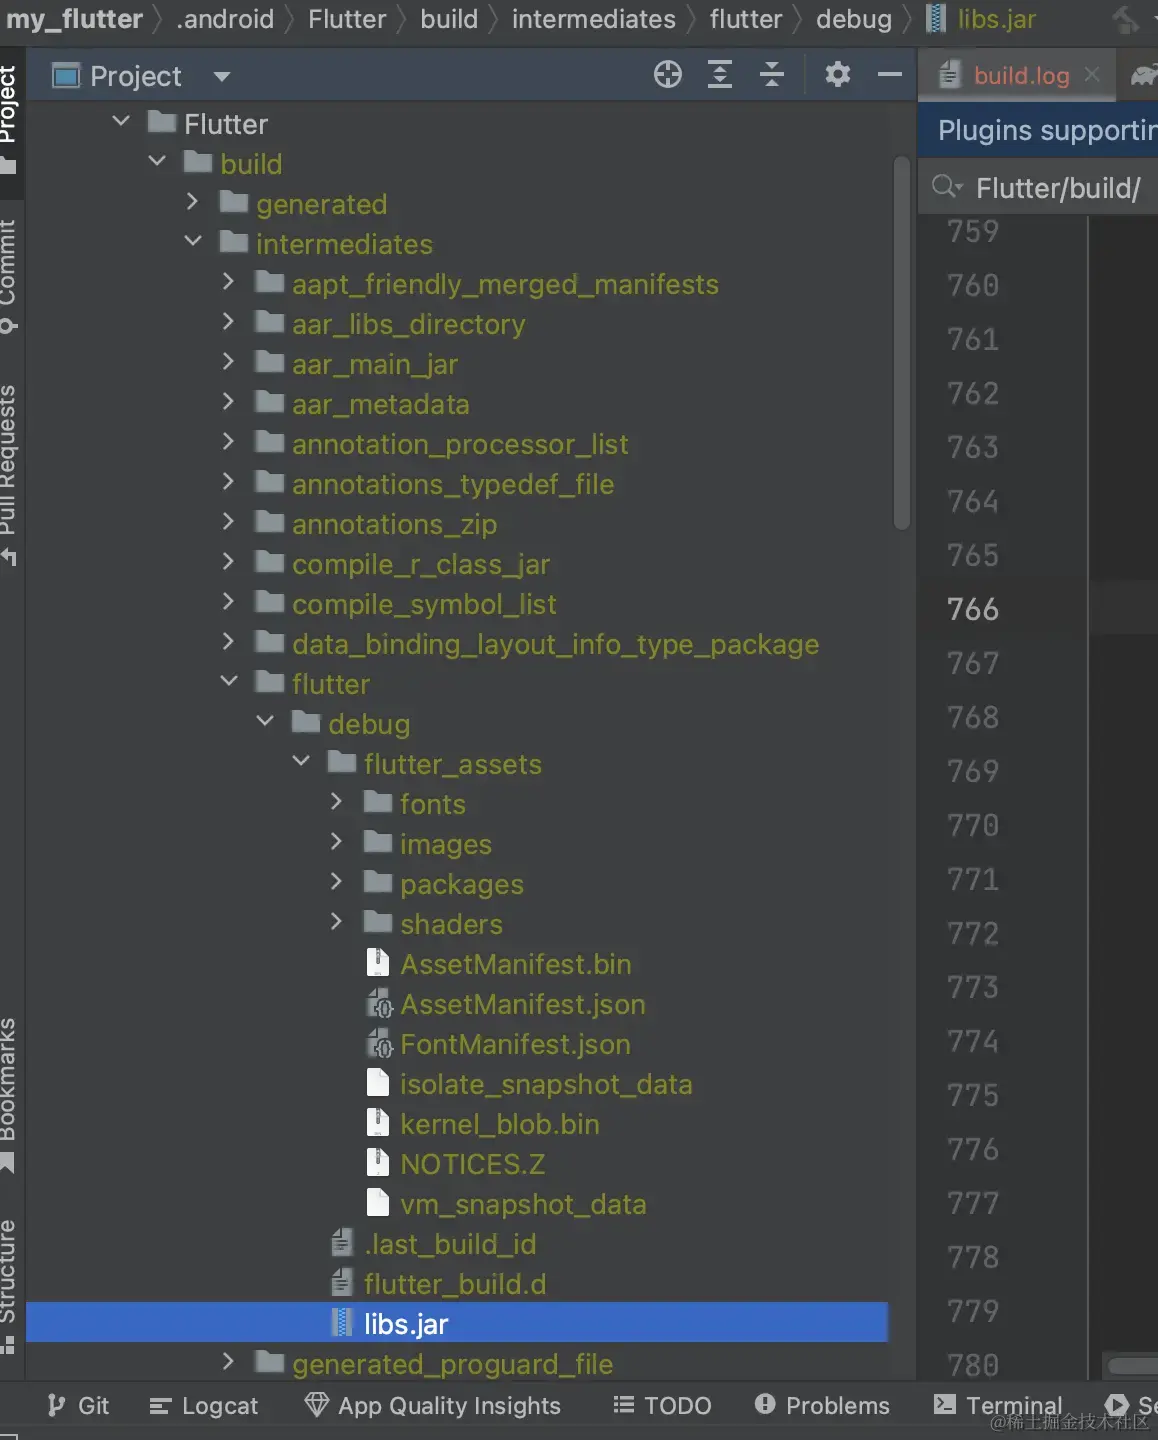Close the build.log tab
1158x1440 pixels.
pyautogui.click(x=1092, y=74)
